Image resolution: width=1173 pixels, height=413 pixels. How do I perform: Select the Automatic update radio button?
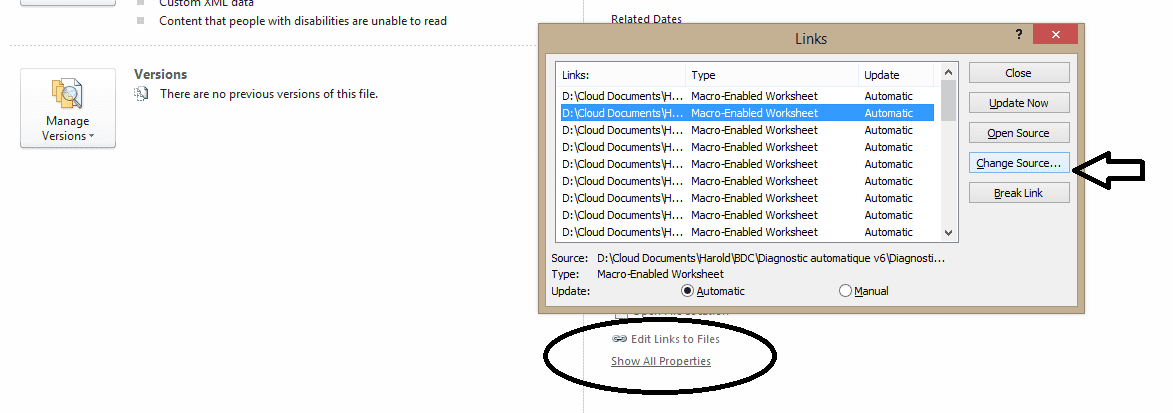(687, 290)
